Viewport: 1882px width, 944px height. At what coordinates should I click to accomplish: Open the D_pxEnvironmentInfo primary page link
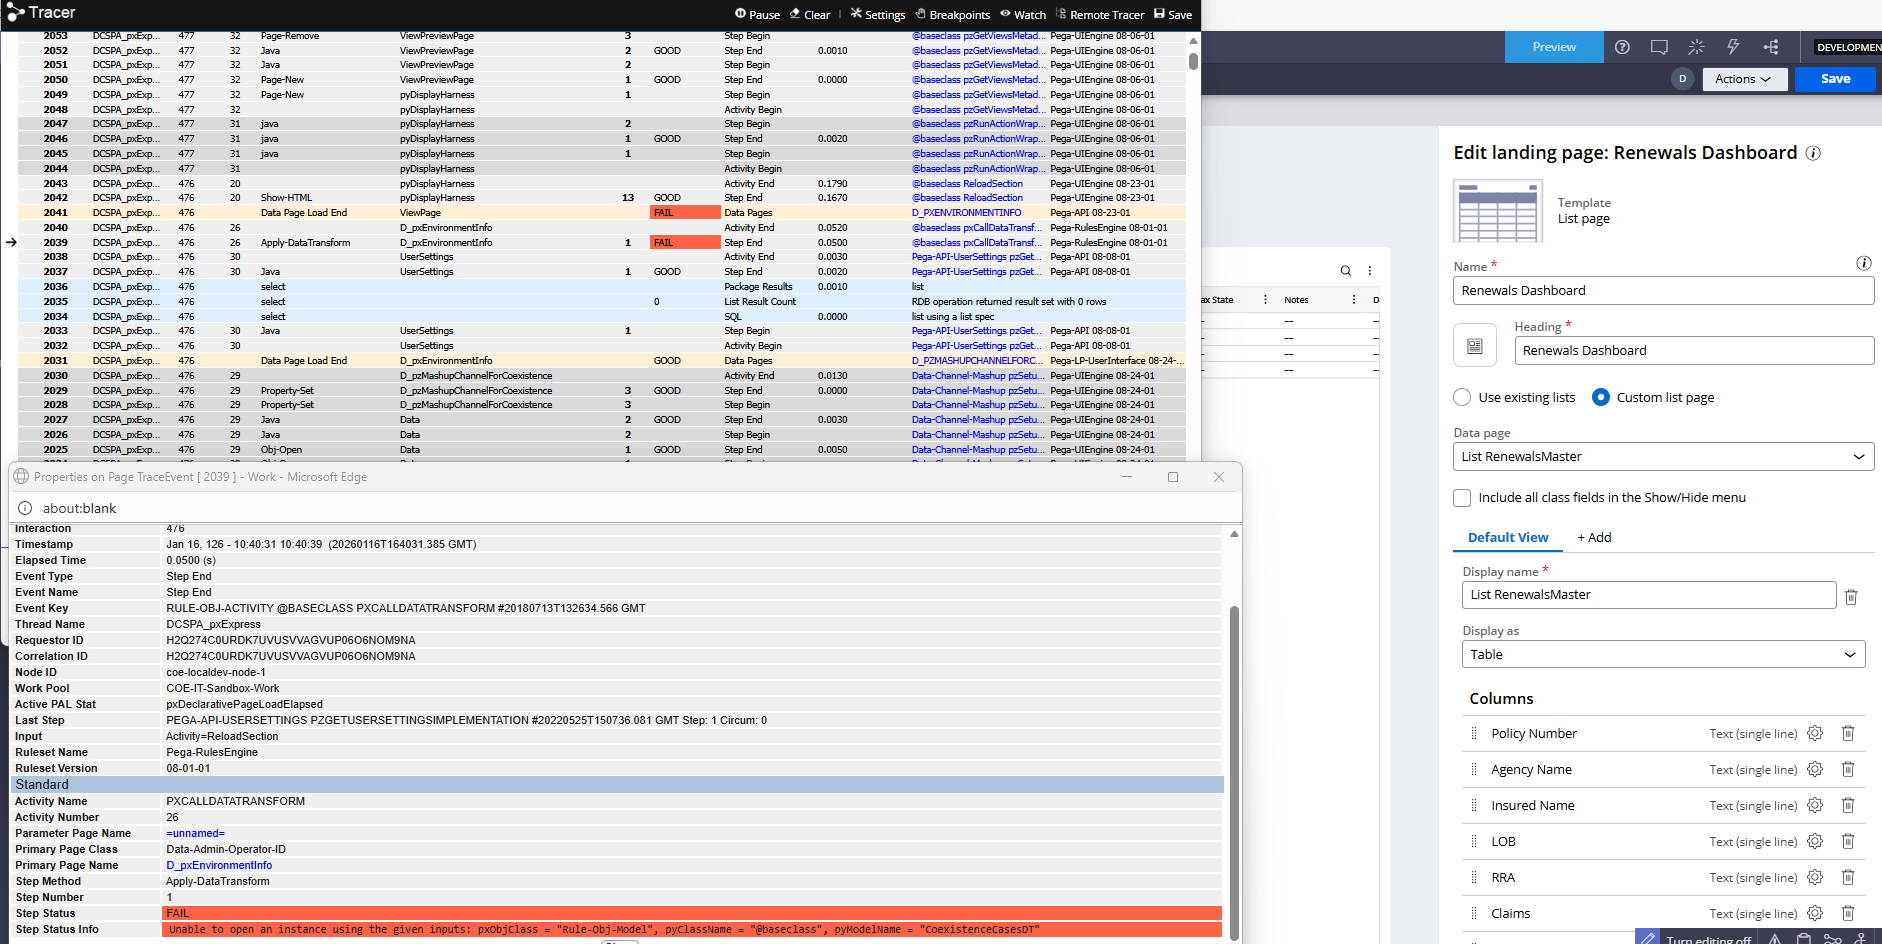click(x=219, y=866)
